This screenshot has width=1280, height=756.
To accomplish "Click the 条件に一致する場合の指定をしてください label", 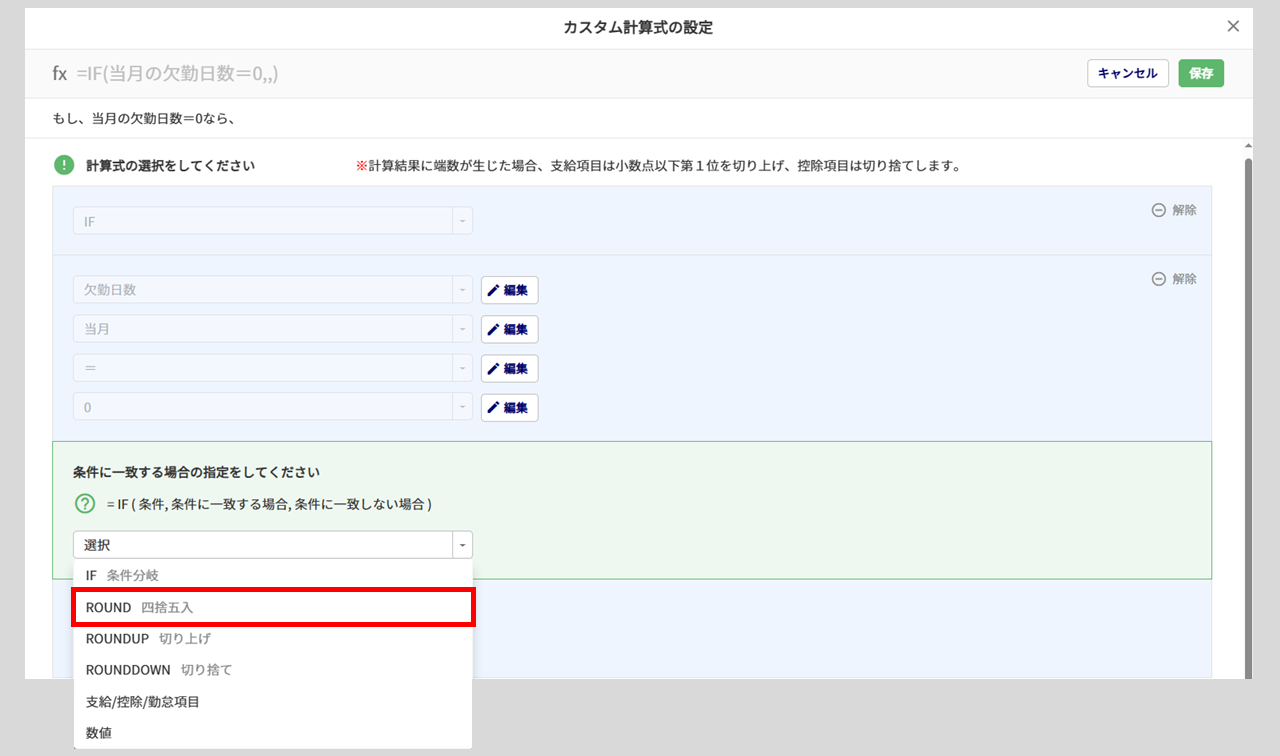I will (x=196, y=471).
